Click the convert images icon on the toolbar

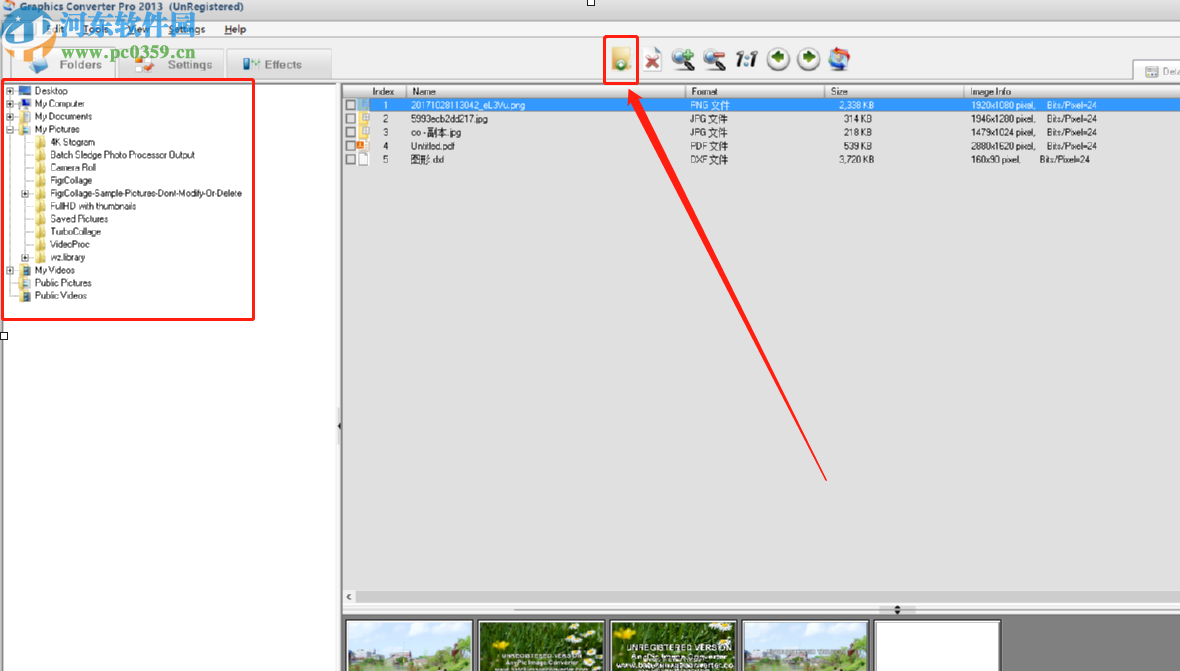click(x=839, y=59)
